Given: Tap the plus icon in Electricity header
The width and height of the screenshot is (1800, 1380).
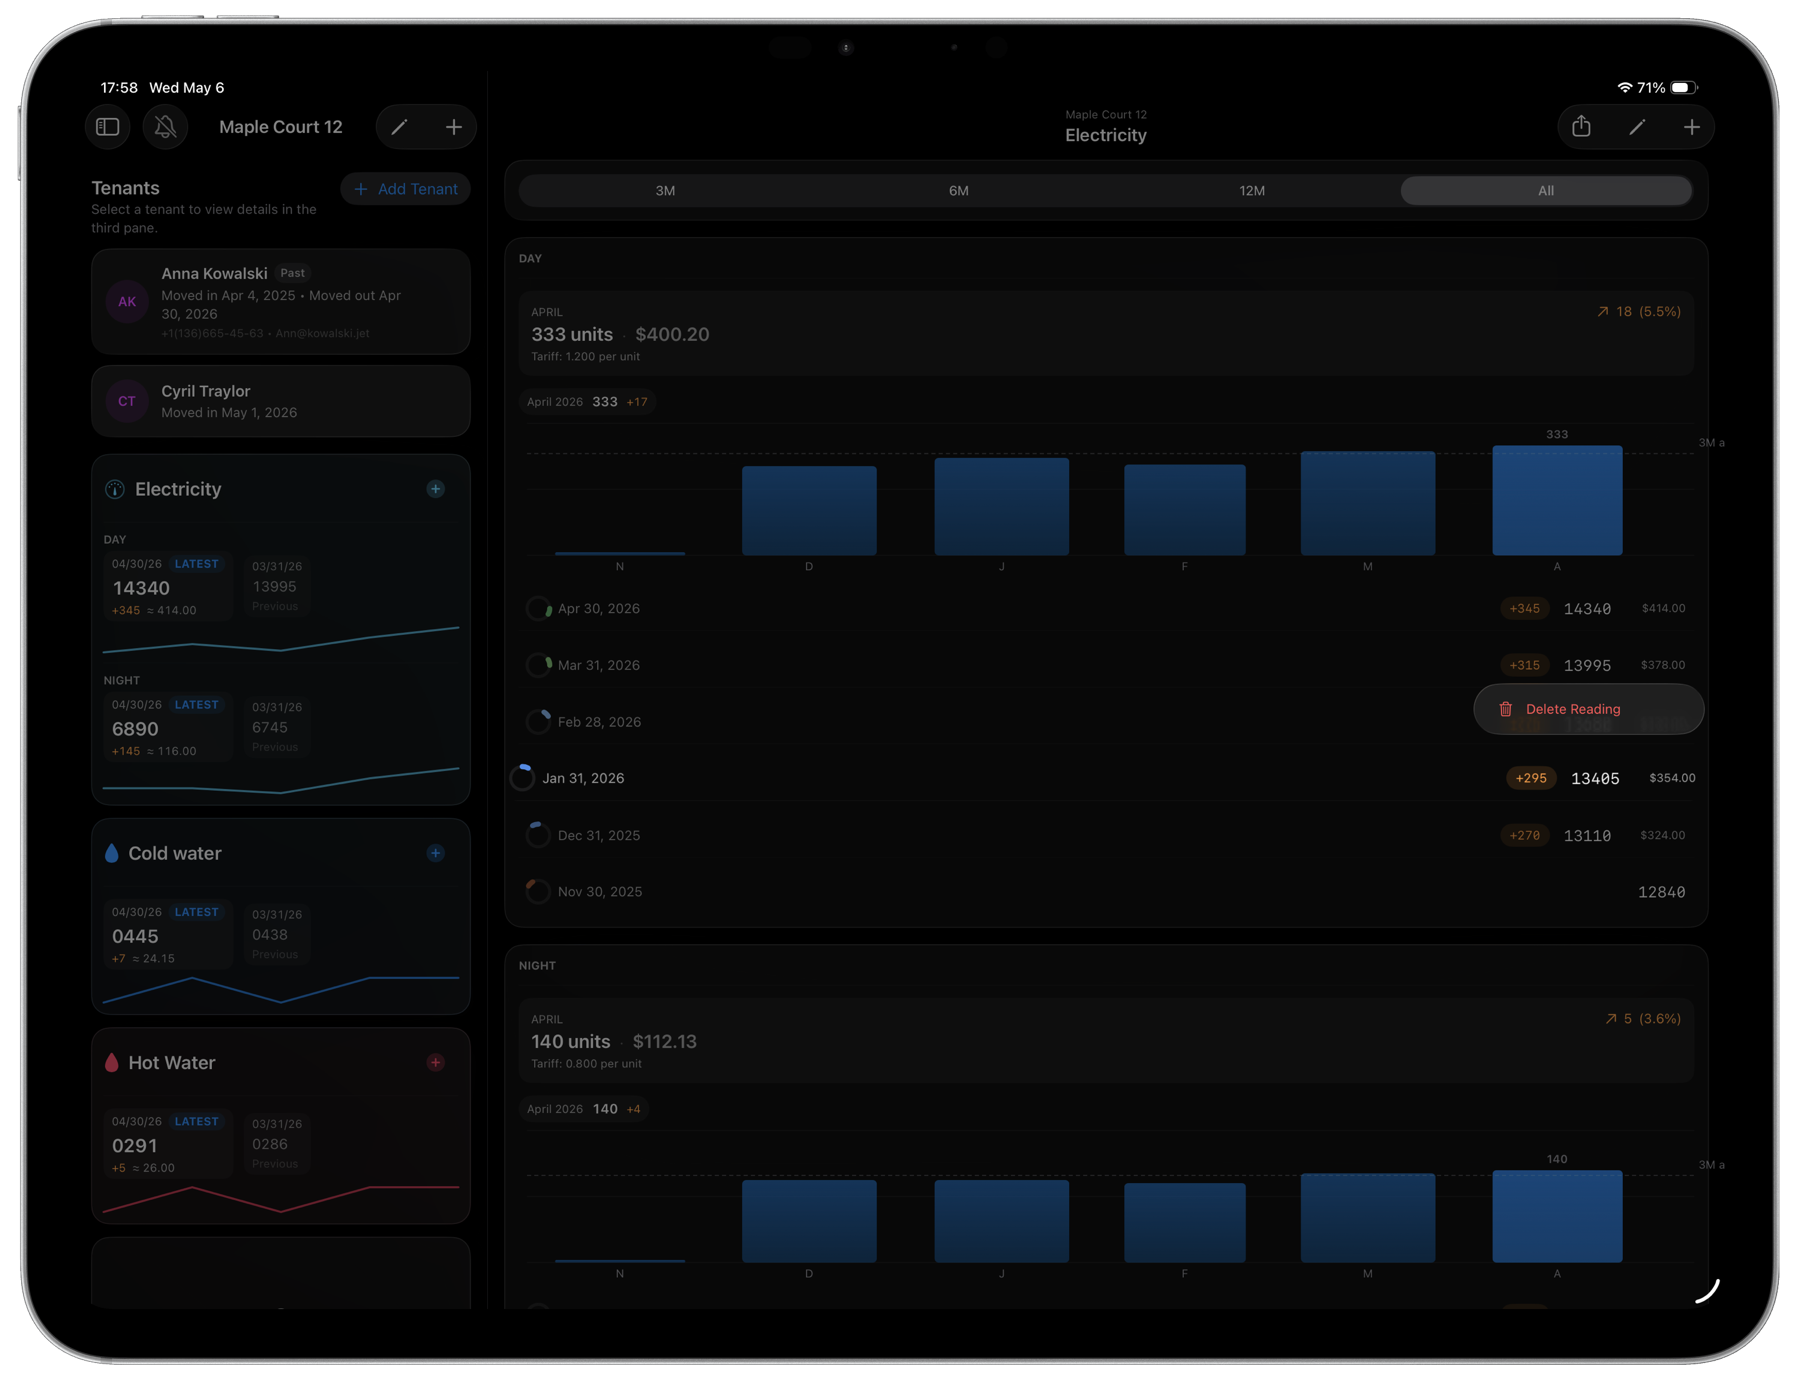Looking at the screenshot, I should point(1692,127).
